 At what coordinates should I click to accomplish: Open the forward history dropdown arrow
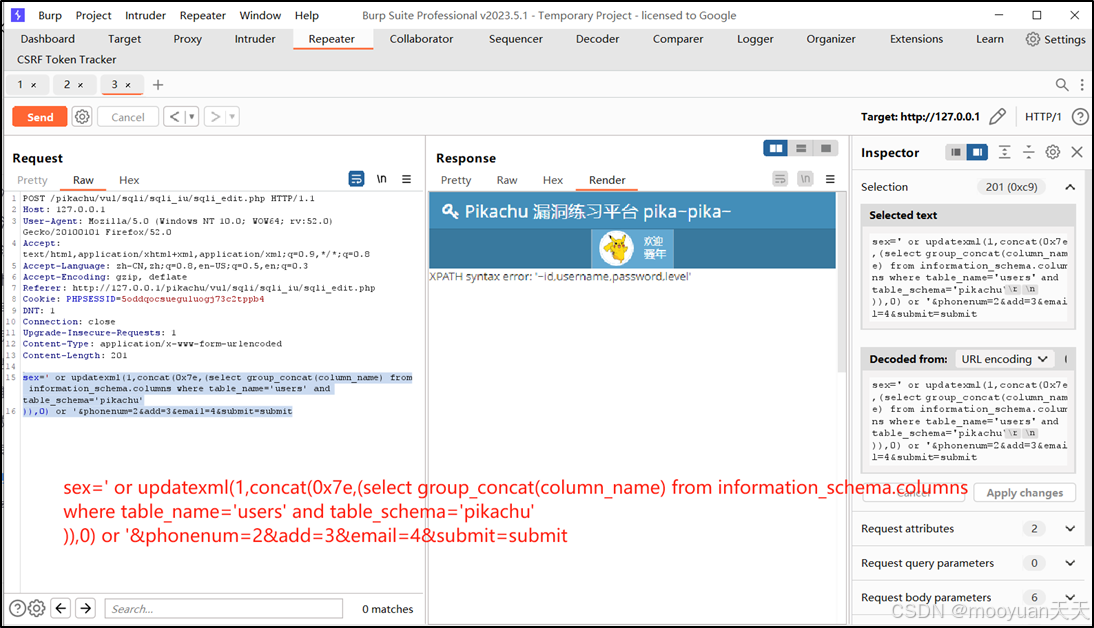tap(232, 117)
